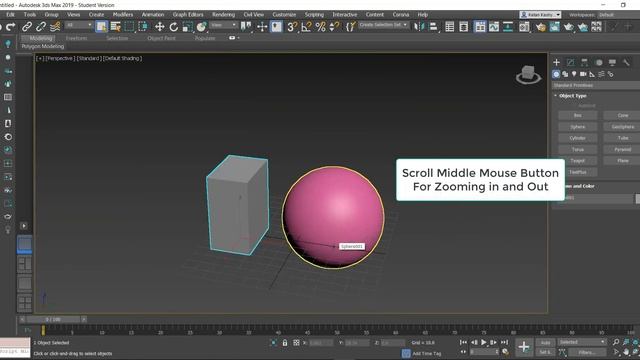The width and height of the screenshot is (640, 360).
Task: Switch to the Hierarchy command panel tab
Action: coord(584,62)
